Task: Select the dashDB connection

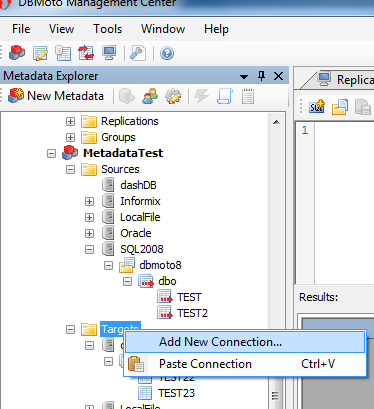Action: click(138, 185)
